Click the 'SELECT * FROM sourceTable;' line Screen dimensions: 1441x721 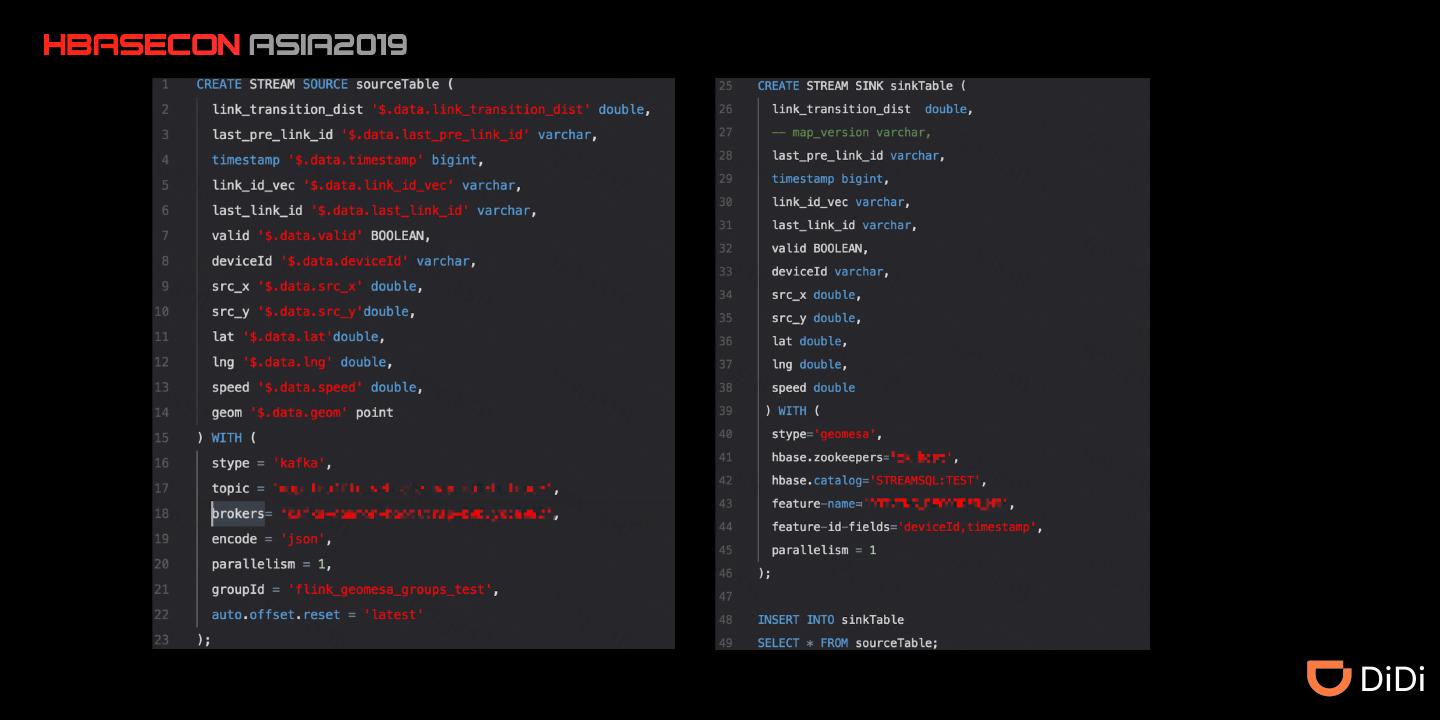[848, 643]
